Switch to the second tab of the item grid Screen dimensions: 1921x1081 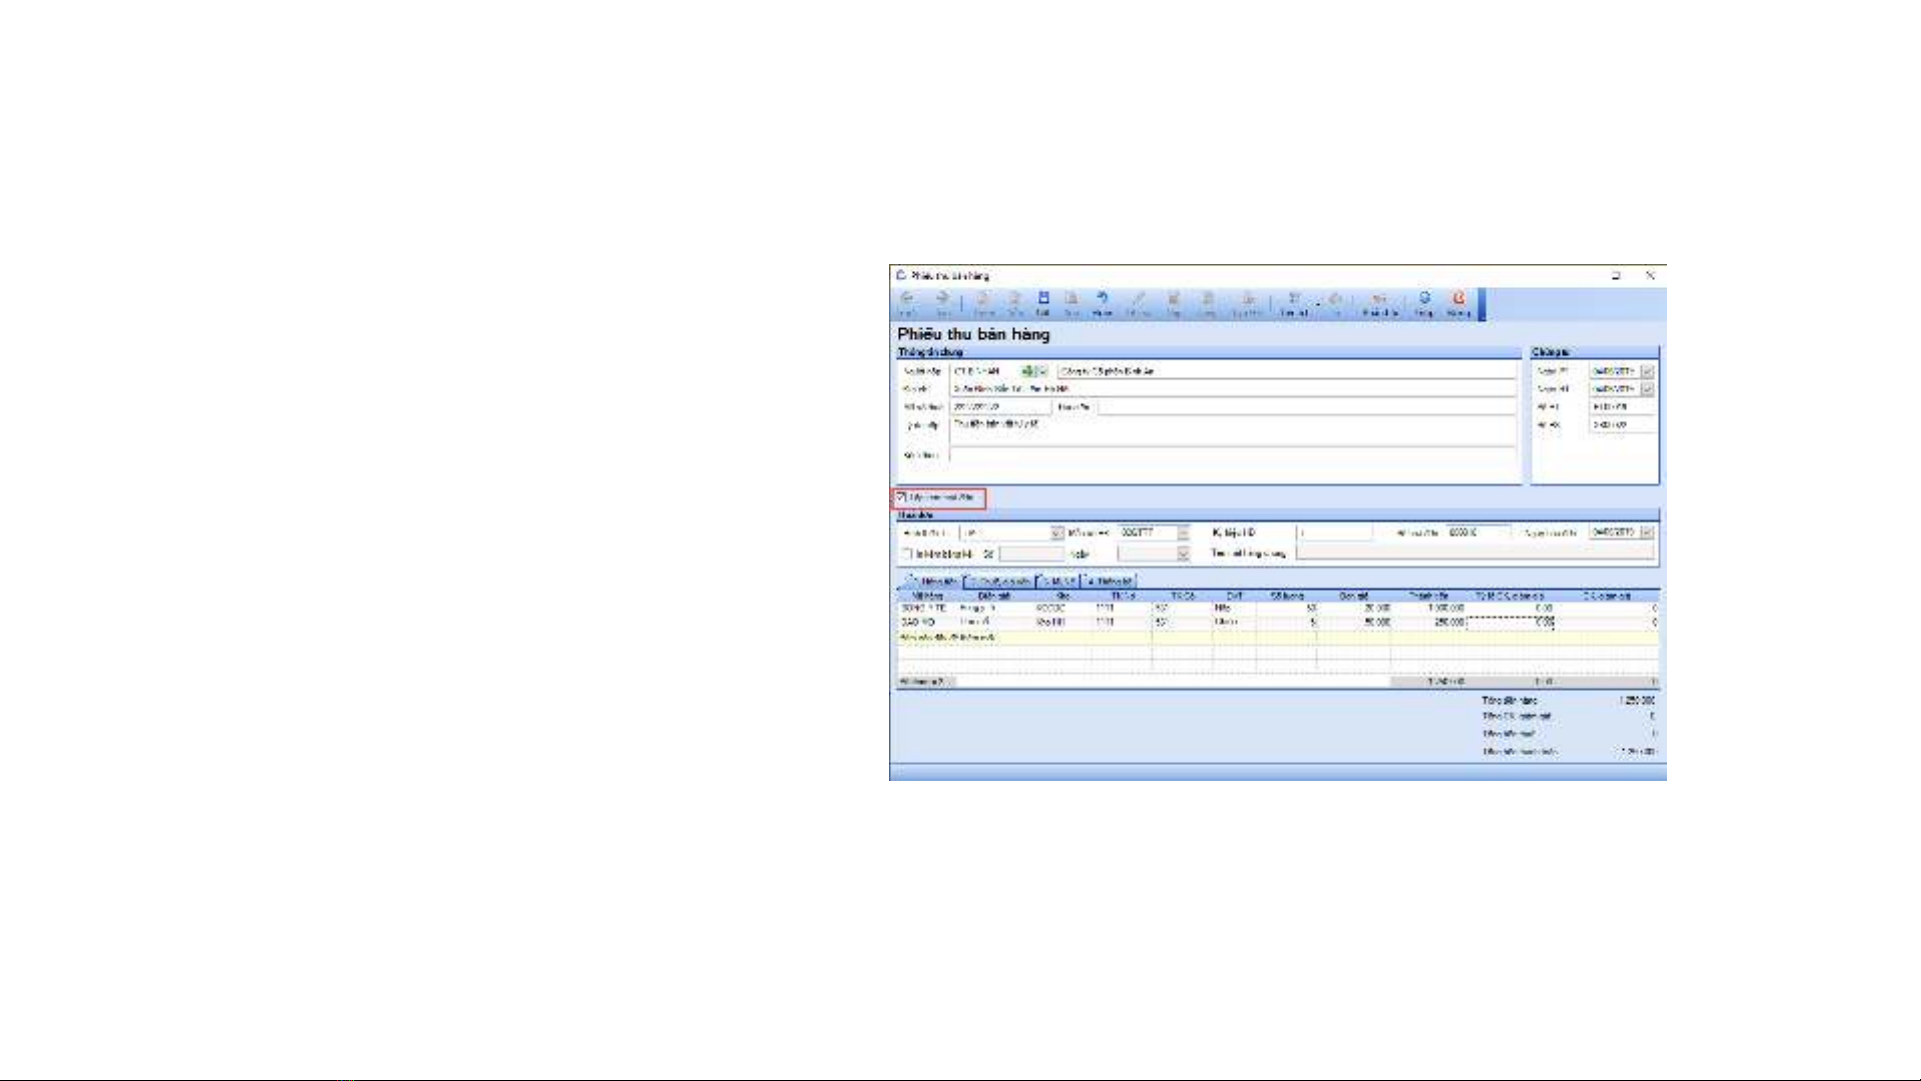pyautogui.click(x=999, y=581)
